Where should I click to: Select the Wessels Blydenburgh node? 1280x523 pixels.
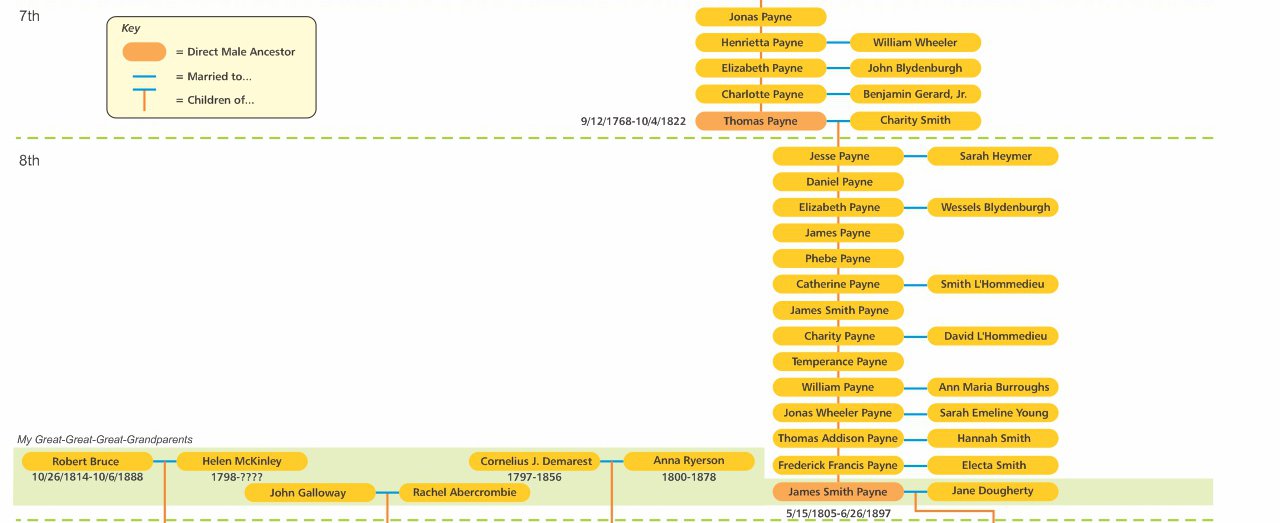(x=993, y=208)
